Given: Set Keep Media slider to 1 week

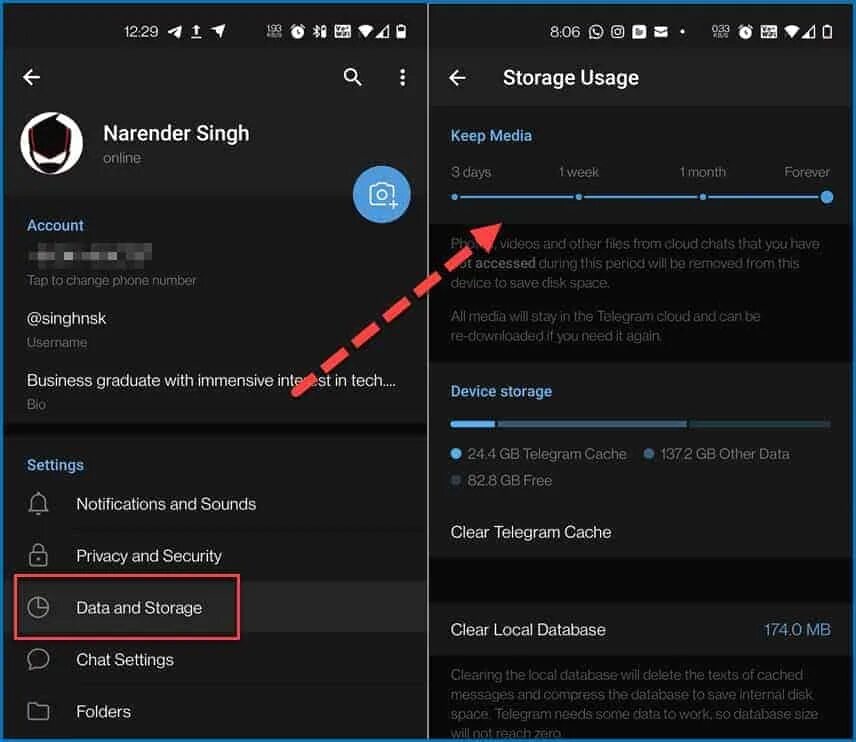Looking at the screenshot, I should coord(579,197).
